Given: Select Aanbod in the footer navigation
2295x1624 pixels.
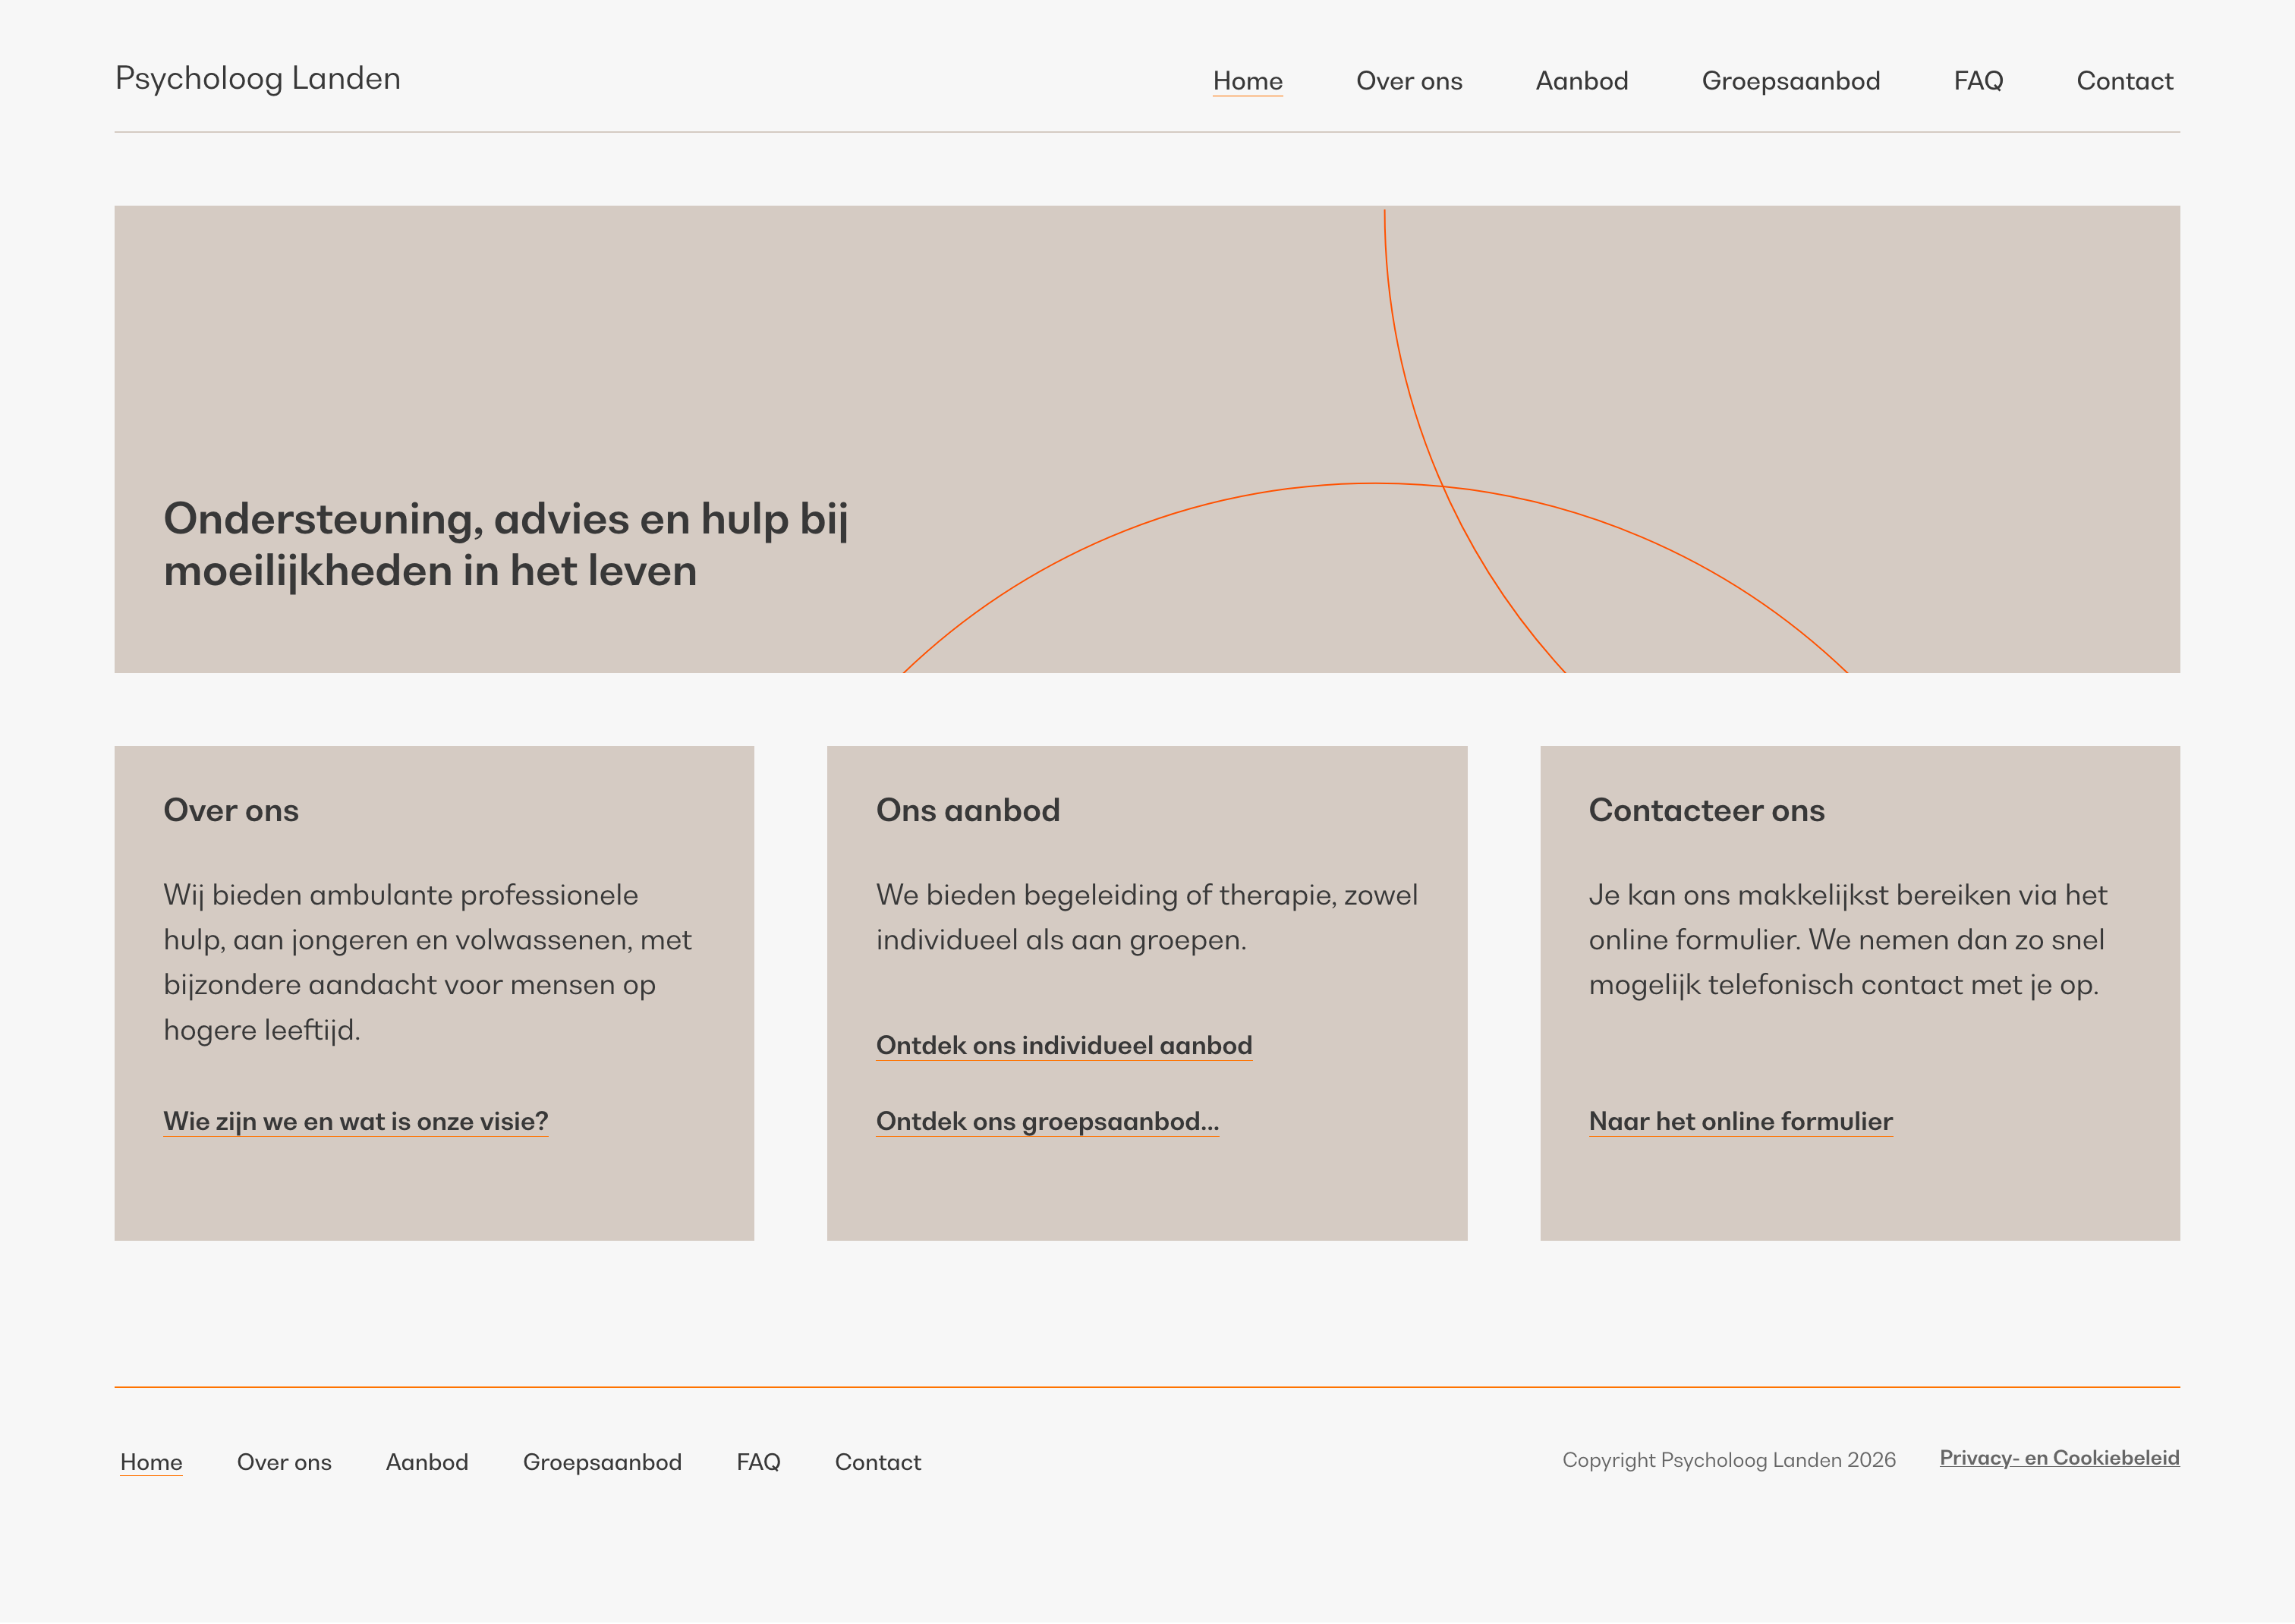Looking at the screenshot, I should [x=427, y=1462].
